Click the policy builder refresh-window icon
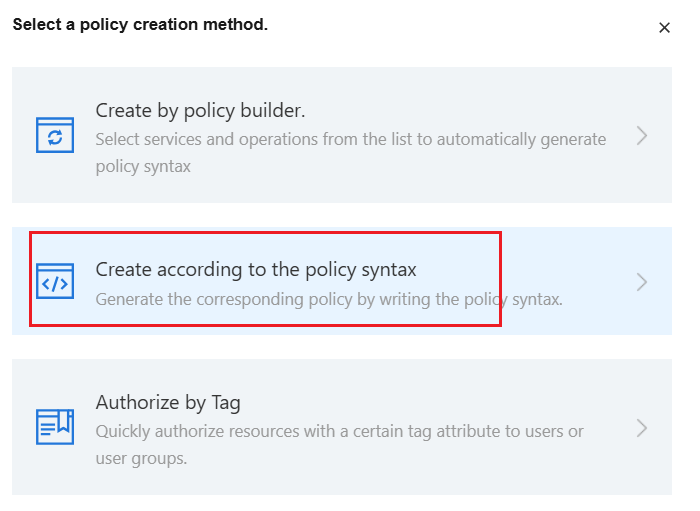This screenshot has width=700, height=511. point(55,136)
